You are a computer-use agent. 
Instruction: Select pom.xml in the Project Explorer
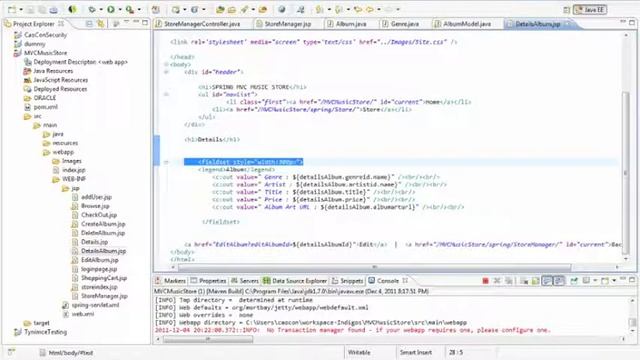point(46,107)
